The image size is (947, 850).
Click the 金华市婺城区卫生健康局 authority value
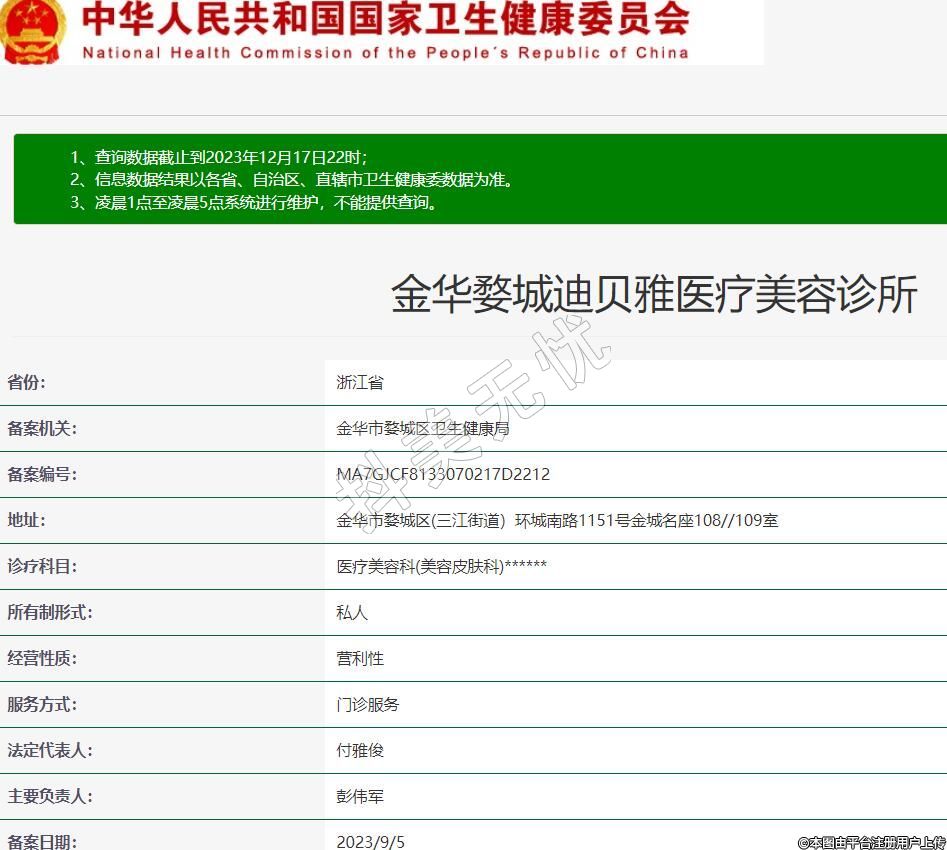(423, 428)
